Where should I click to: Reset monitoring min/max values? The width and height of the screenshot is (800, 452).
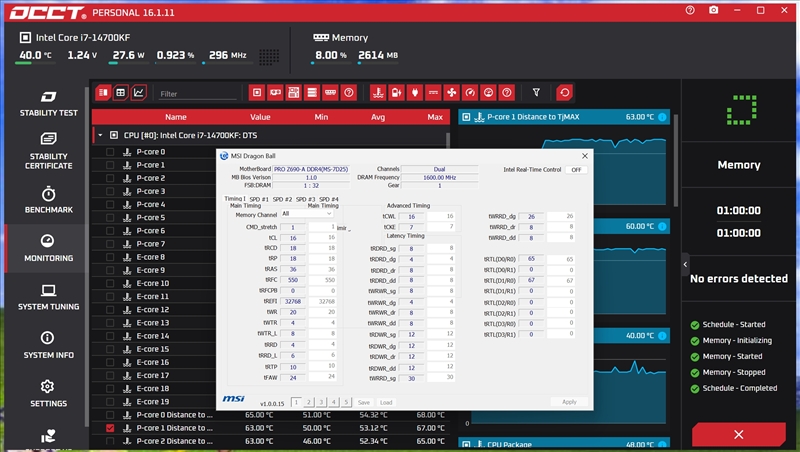(564, 92)
